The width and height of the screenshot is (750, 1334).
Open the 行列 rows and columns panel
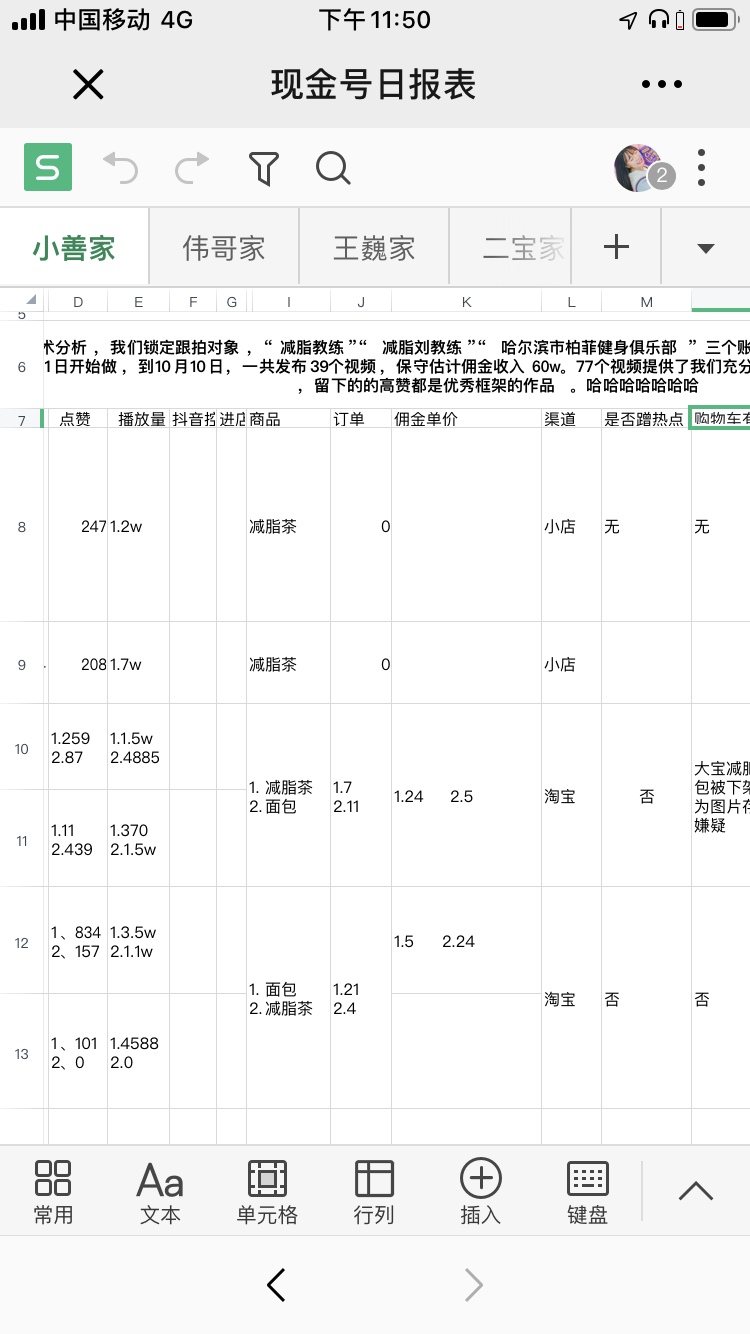(x=374, y=1192)
